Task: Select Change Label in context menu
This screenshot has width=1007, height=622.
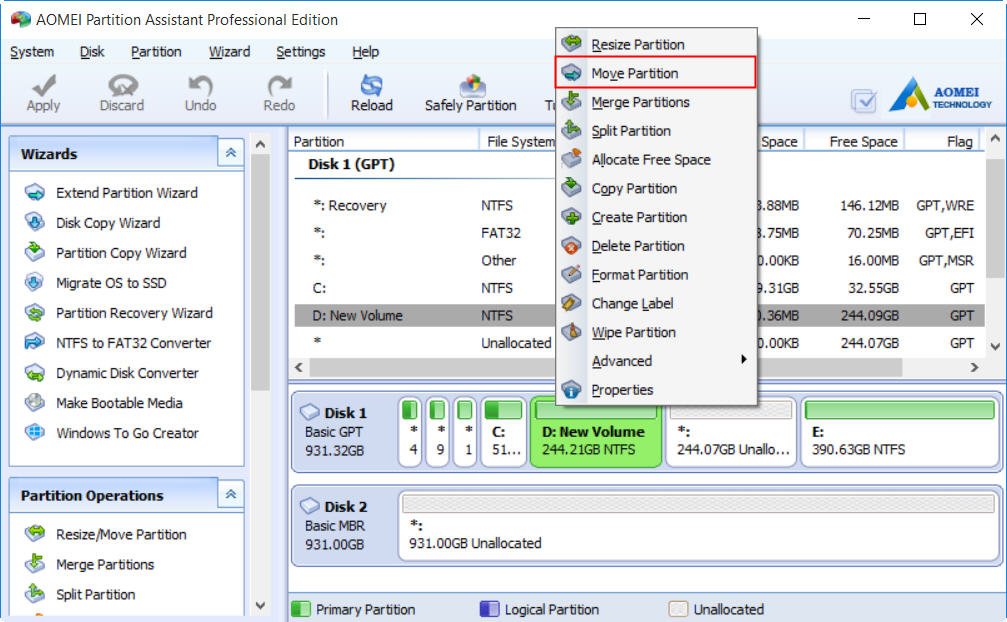Action: [x=656, y=304]
